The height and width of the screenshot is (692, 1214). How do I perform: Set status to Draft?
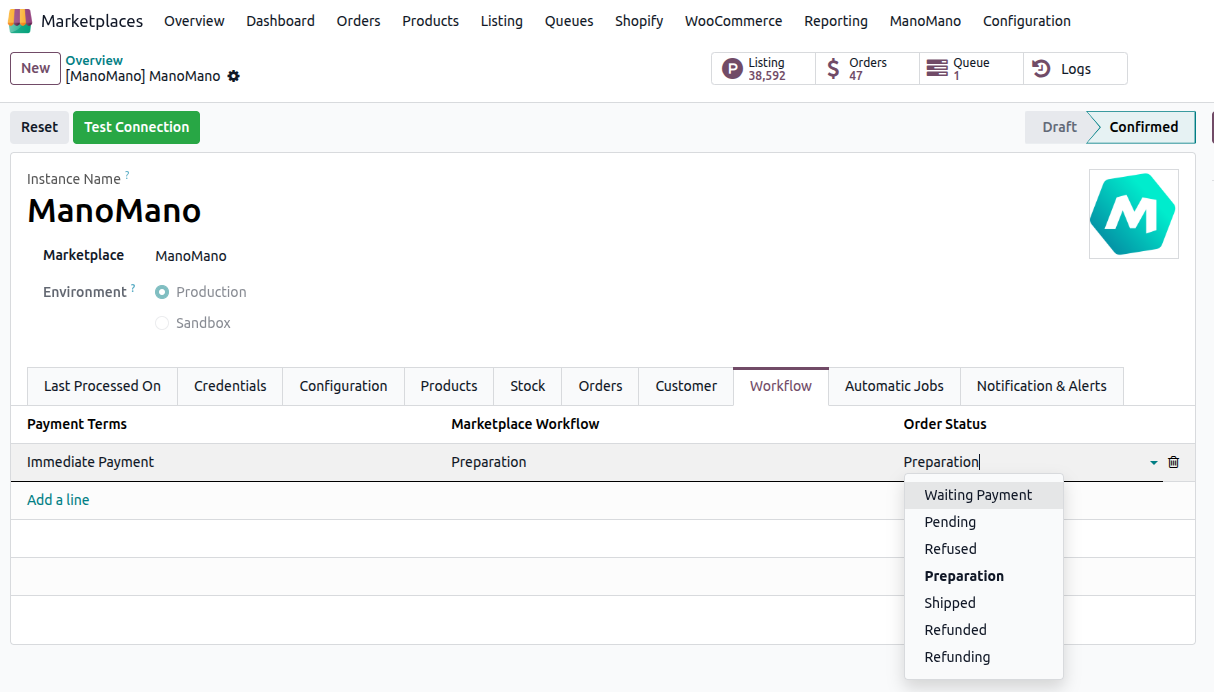1059,127
